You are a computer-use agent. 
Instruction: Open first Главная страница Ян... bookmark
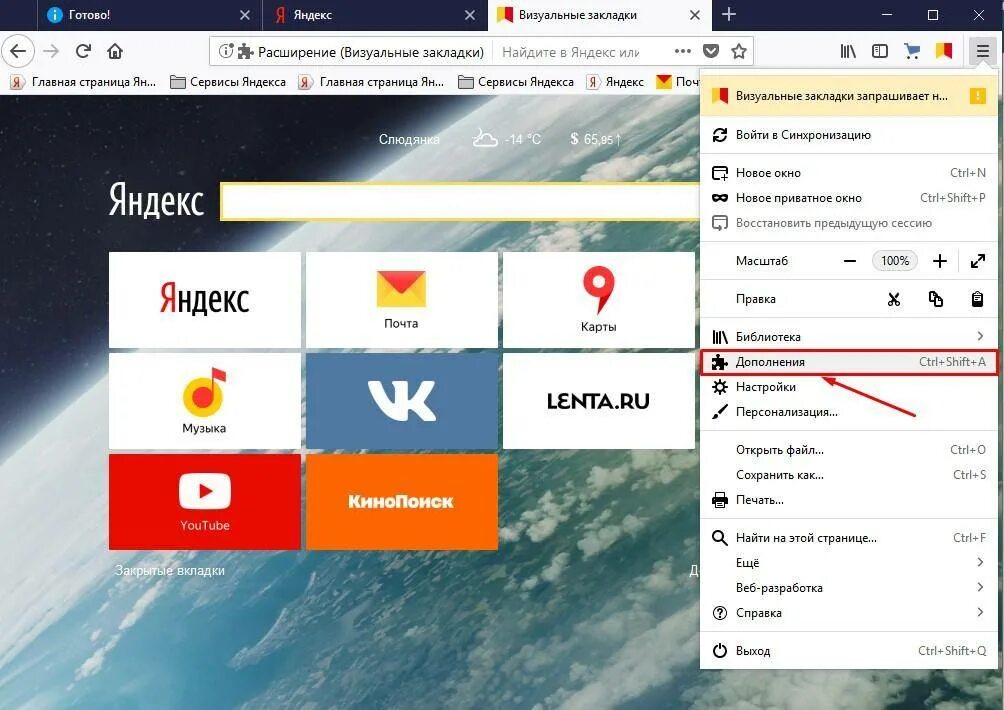84,82
